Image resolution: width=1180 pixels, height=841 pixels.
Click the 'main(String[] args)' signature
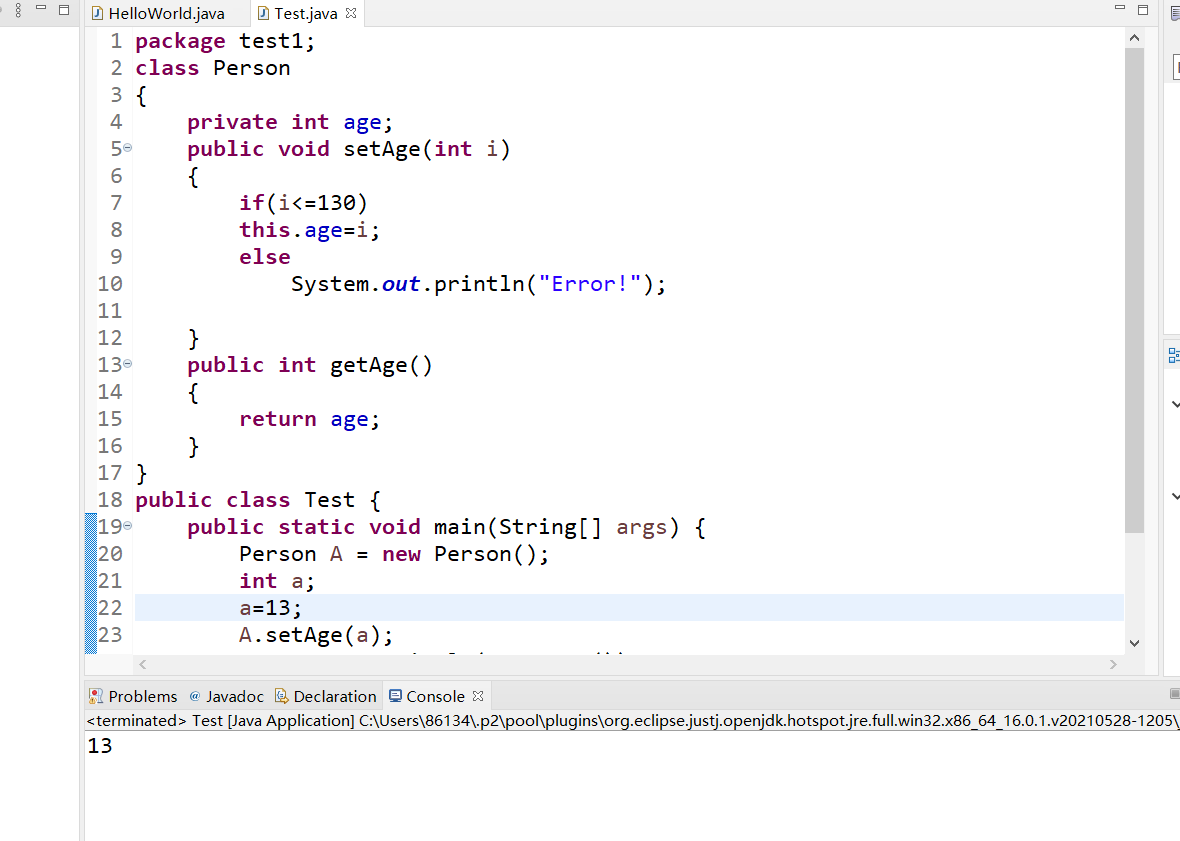(x=556, y=527)
